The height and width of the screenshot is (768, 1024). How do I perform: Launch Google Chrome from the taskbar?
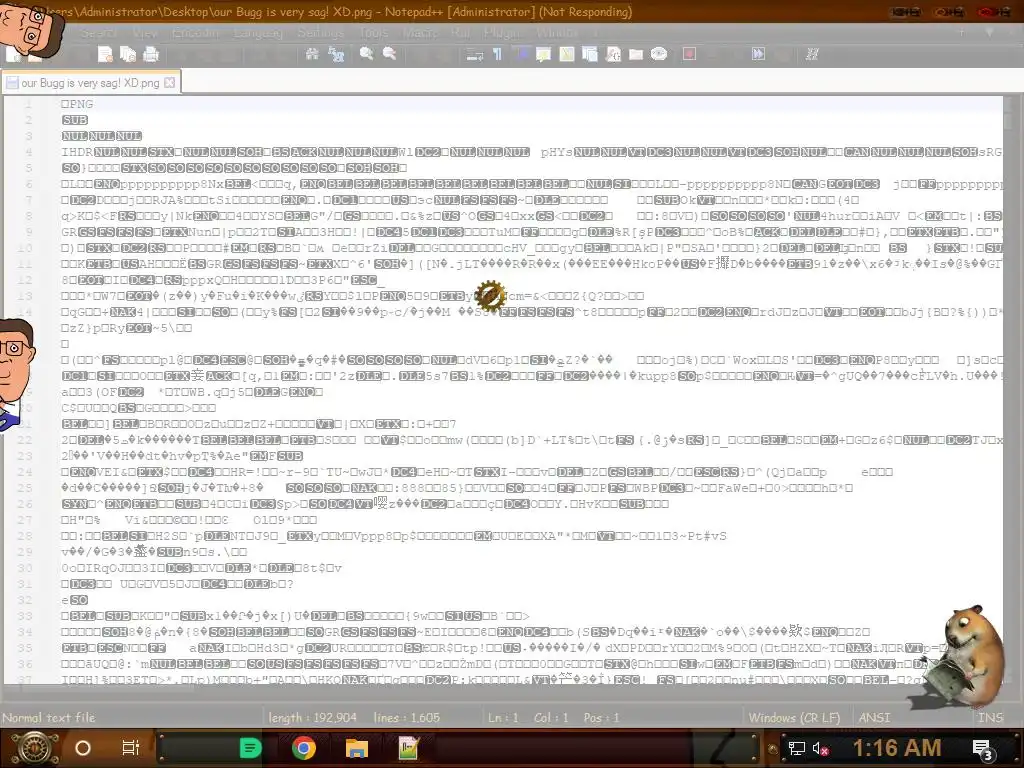(x=304, y=748)
